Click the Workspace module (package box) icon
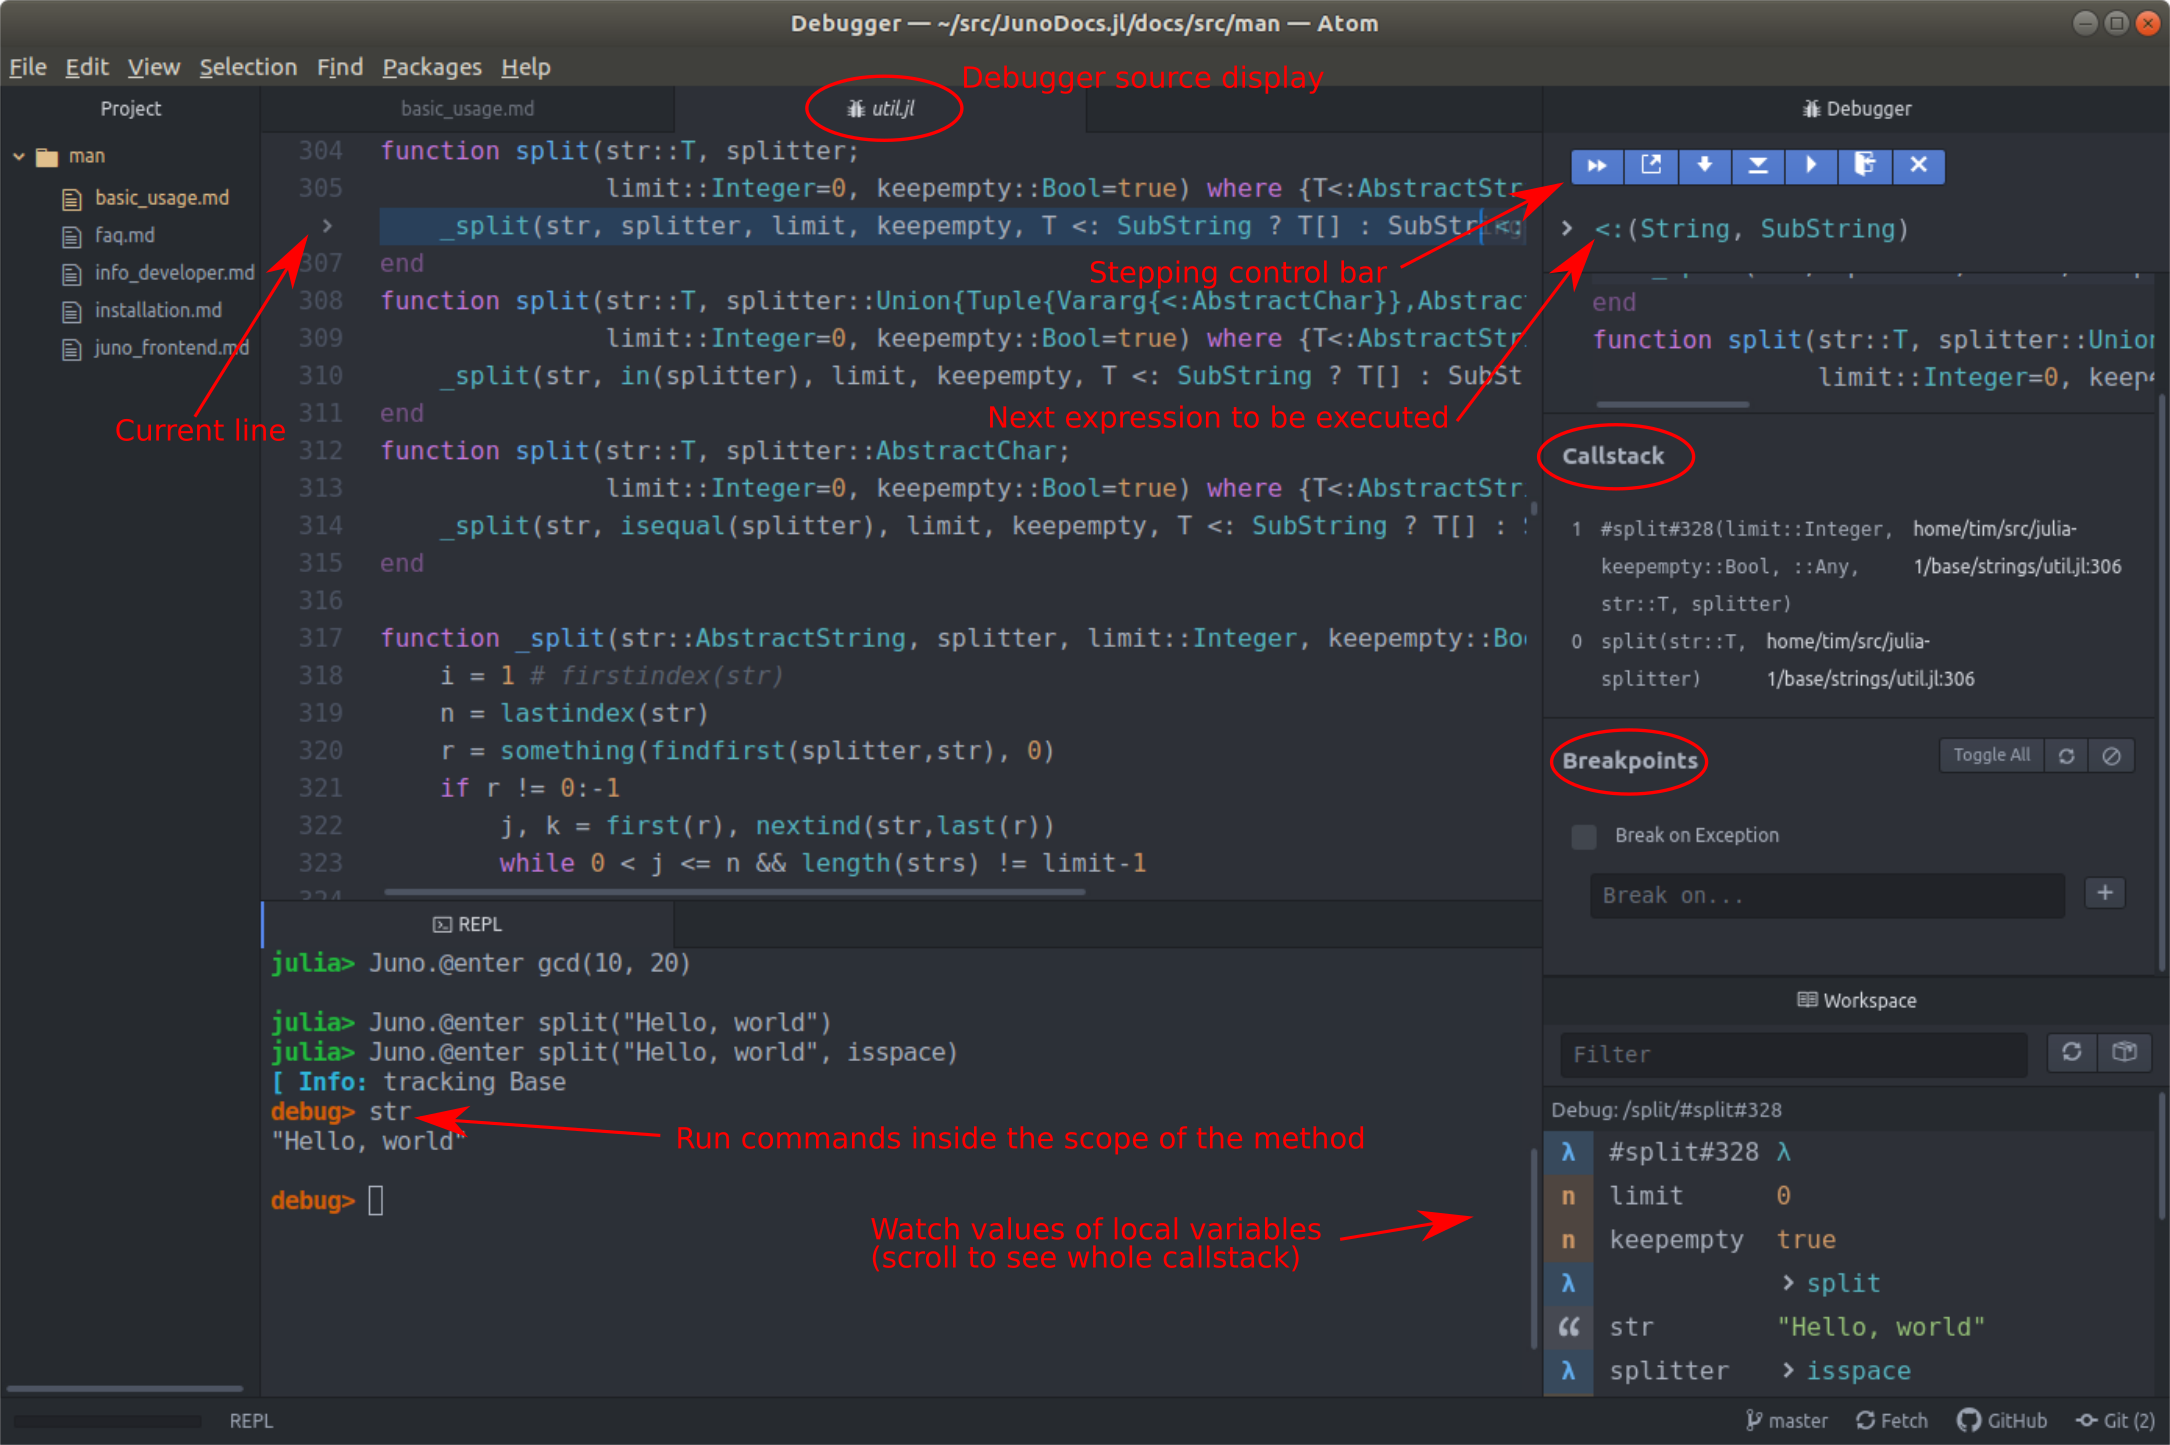The height and width of the screenshot is (1445, 2170). coord(2125,1052)
